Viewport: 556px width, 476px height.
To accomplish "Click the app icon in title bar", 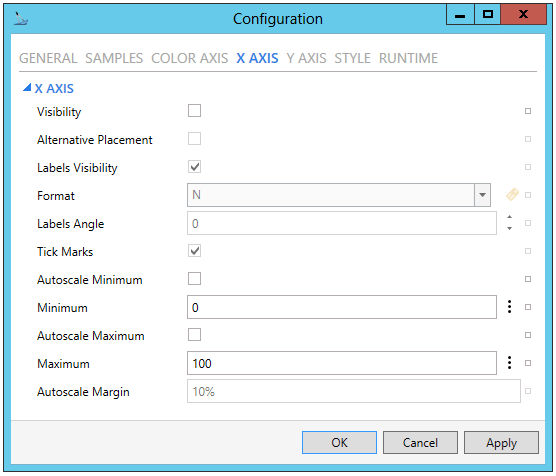I will click(x=21, y=19).
